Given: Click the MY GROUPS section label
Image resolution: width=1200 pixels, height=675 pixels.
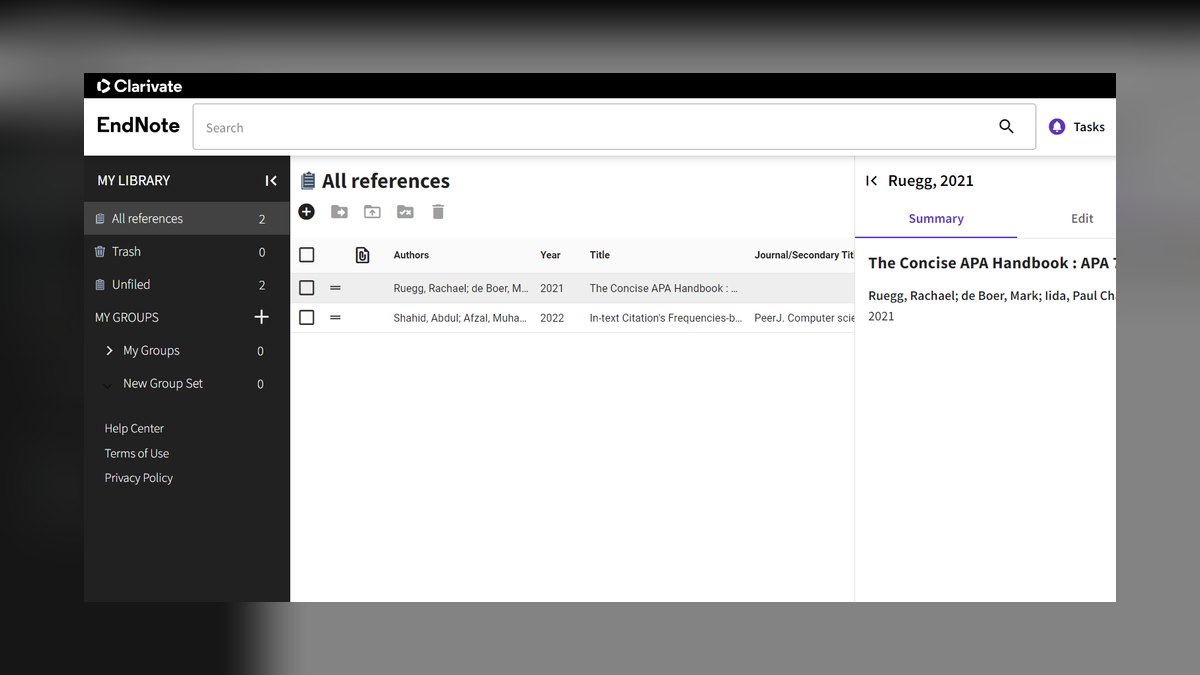Looking at the screenshot, I should [x=127, y=317].
